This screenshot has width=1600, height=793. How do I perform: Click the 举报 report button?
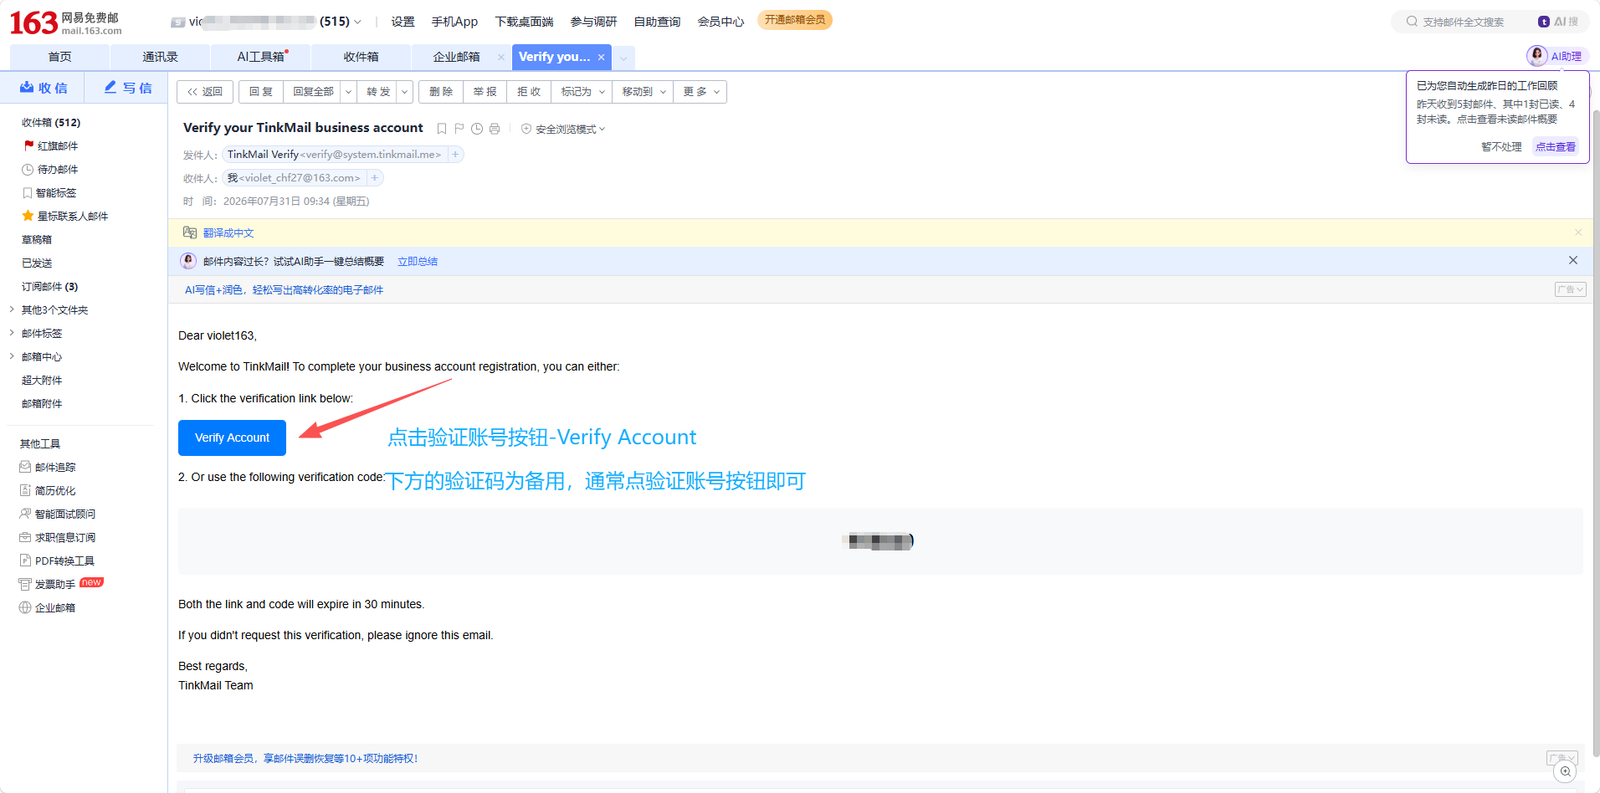point(485,92)
